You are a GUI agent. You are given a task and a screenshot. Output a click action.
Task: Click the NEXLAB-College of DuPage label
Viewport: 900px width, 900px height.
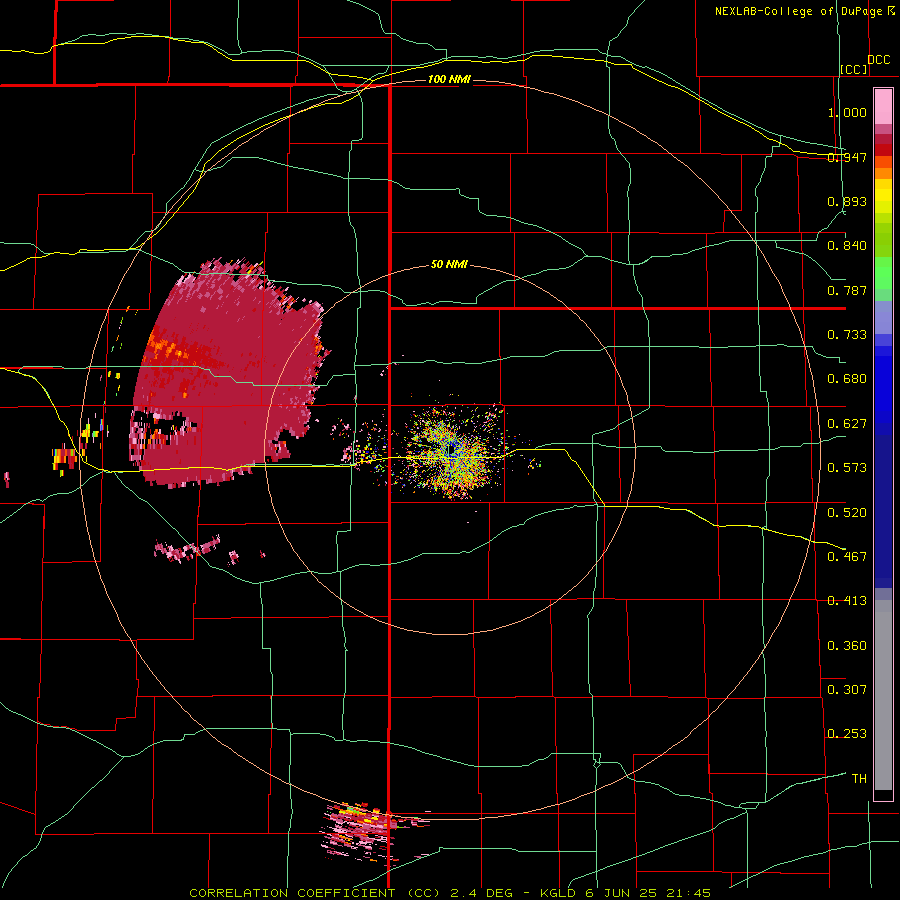[799, 11]
